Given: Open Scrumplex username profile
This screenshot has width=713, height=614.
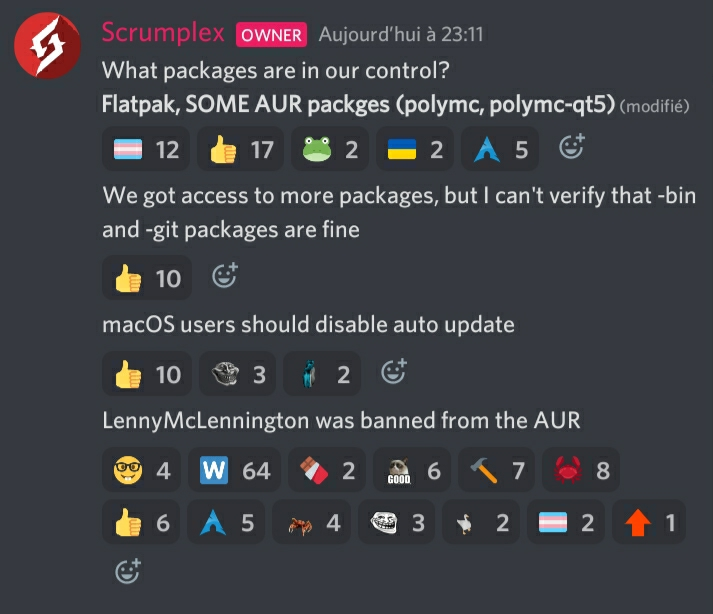Looking at the screenshot, I should pyautogui.click(x=163, y=33).
